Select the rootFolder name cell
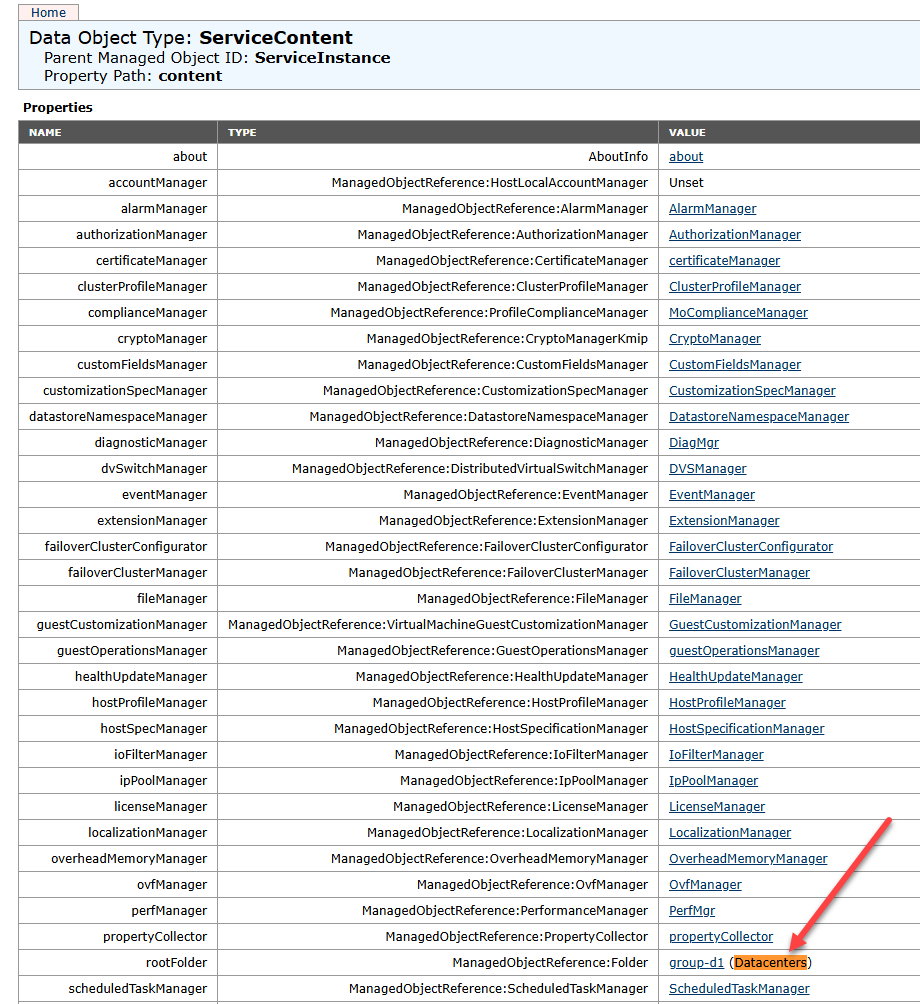This screenshot has width=920, height=1004. click(118, 962)
